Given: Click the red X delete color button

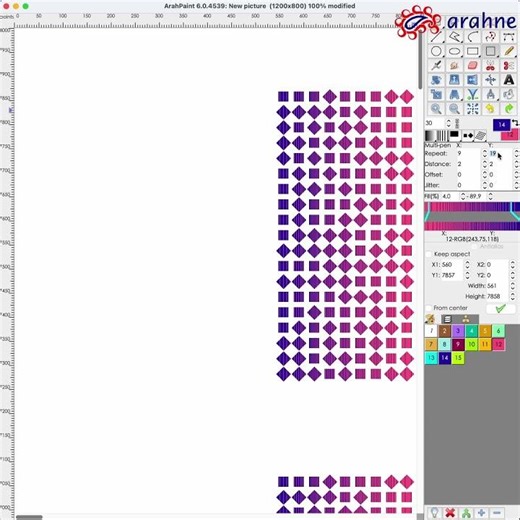Looking at the screenshot, I should click(x=450, y=513).
